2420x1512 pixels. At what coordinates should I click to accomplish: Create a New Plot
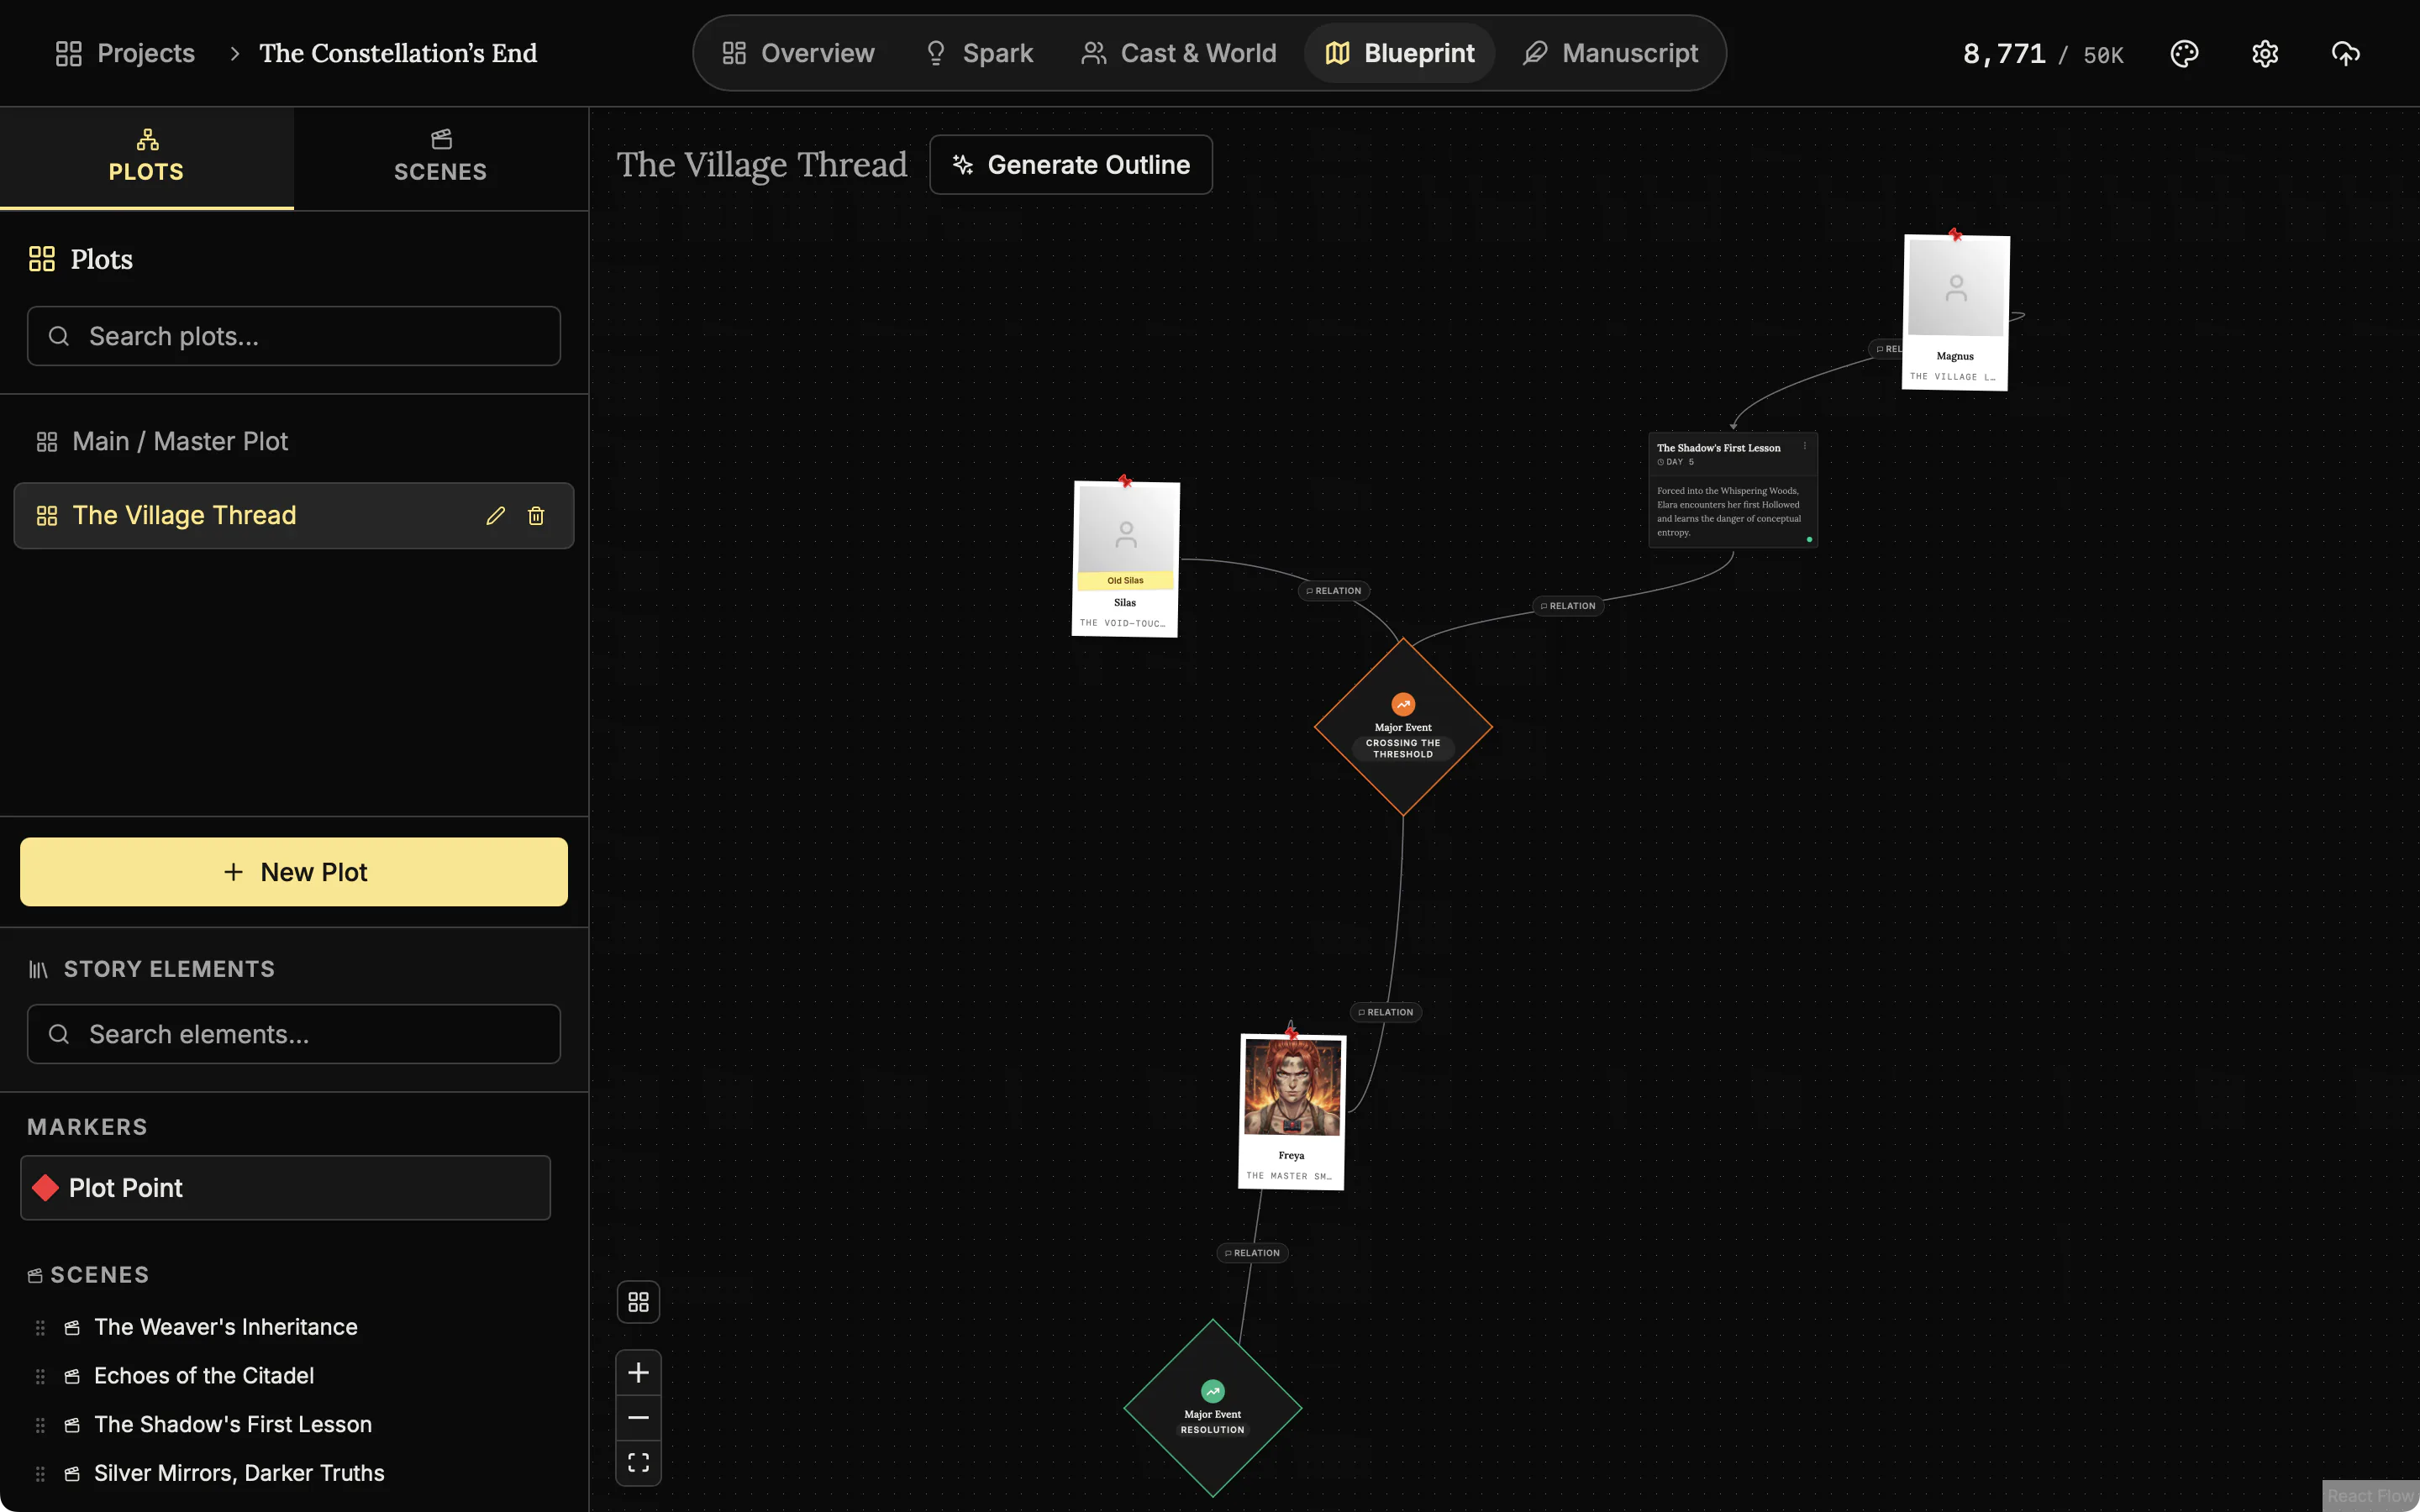pyautogui.click(x=294, y=872)
